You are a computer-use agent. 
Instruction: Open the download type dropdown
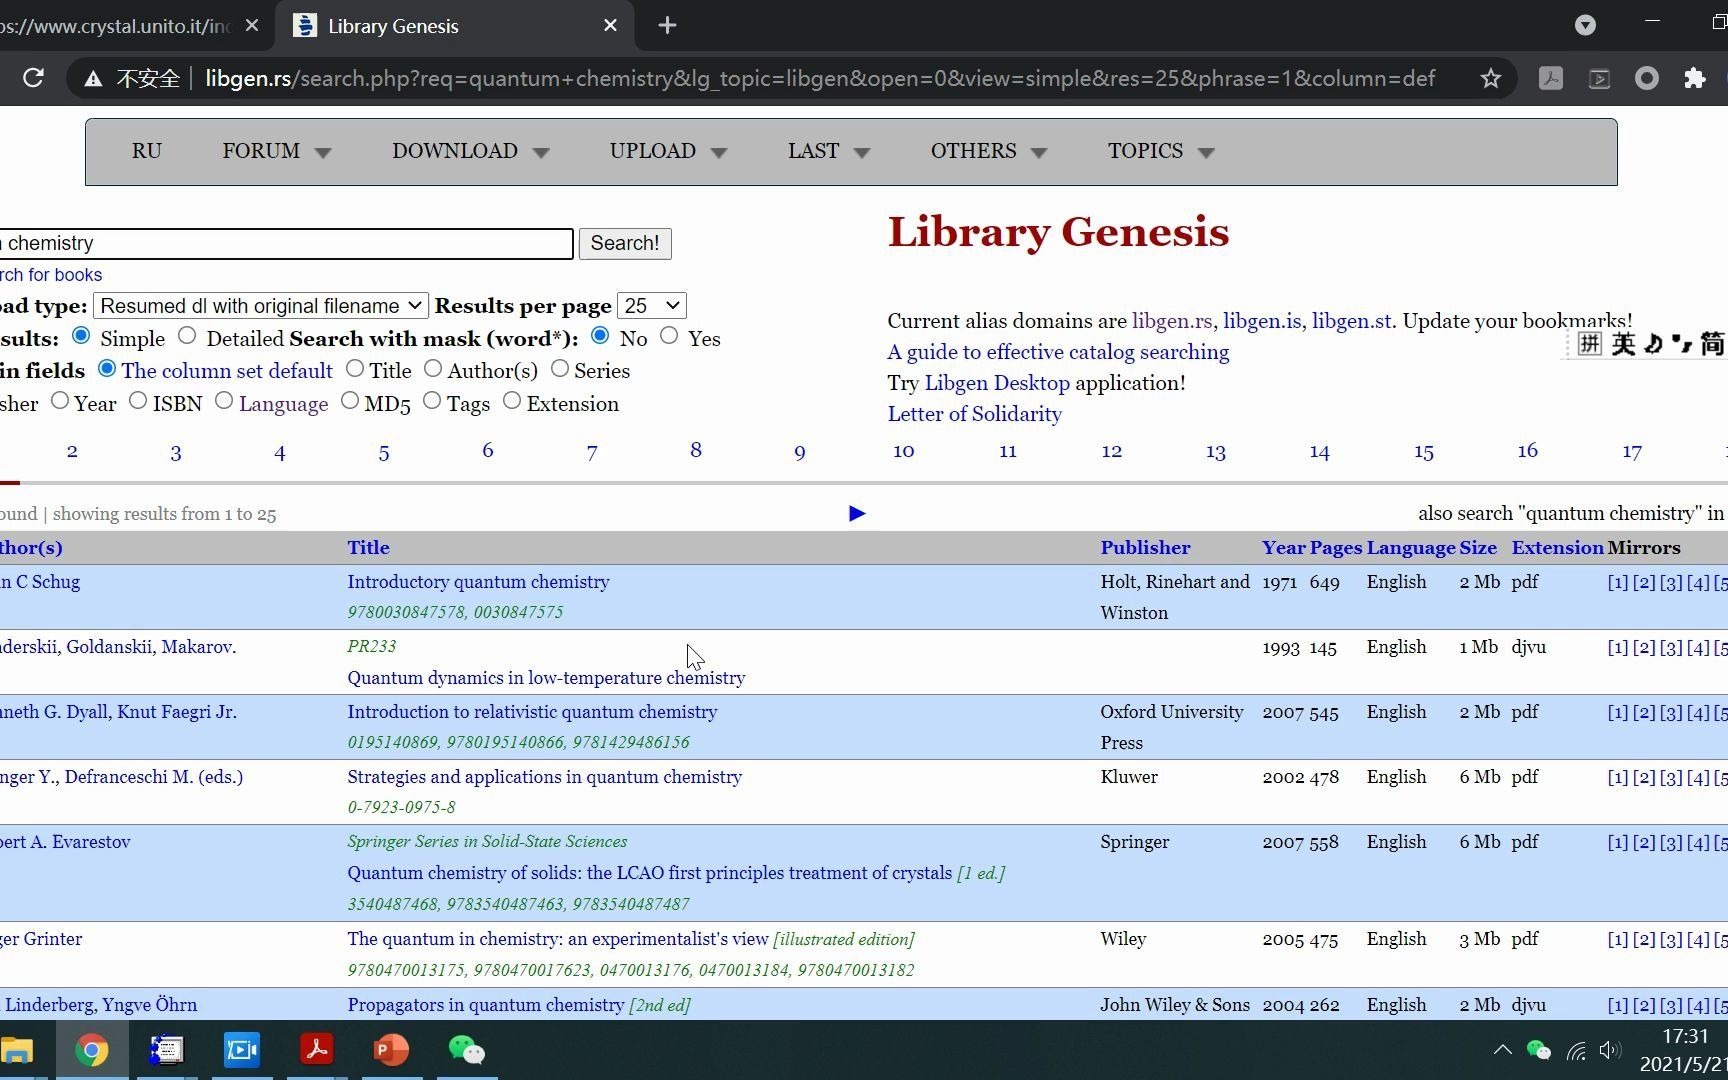(x=261, y=306)
